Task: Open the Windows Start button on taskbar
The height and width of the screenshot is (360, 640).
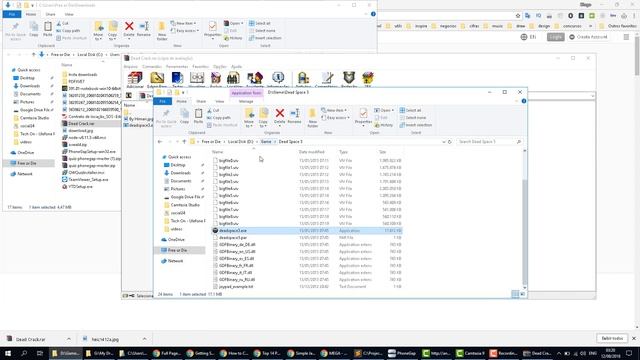Action: (x=7, y=353)
